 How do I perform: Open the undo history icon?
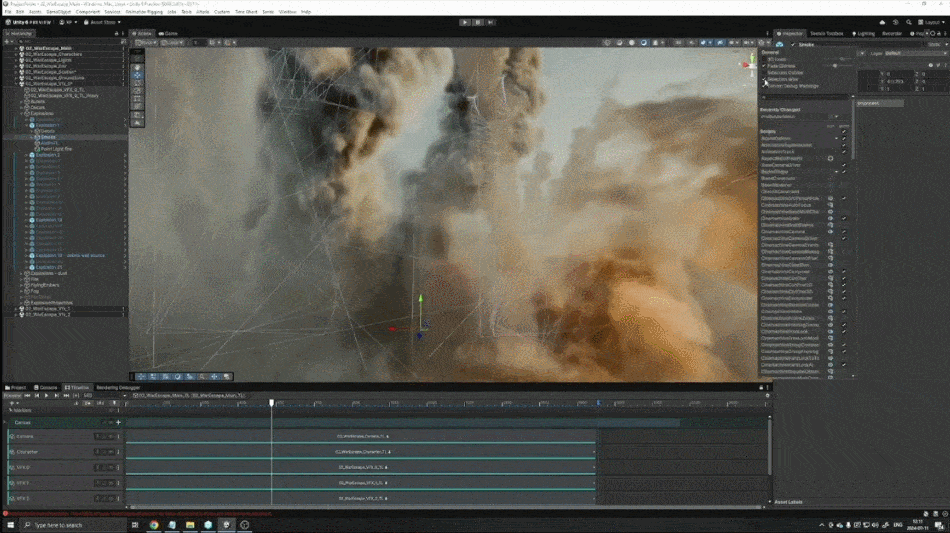click(895, 22)
